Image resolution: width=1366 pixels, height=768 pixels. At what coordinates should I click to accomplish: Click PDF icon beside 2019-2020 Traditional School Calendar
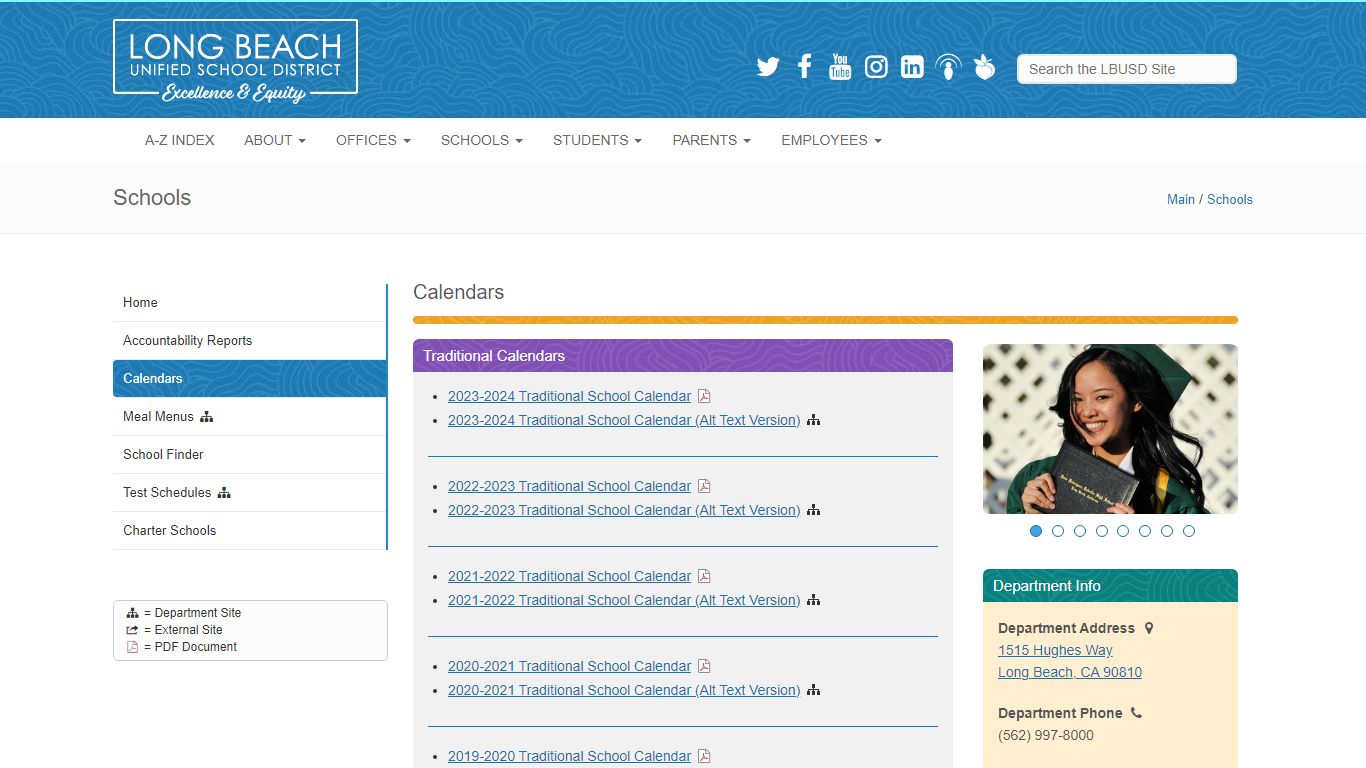(x=704, y=756)
